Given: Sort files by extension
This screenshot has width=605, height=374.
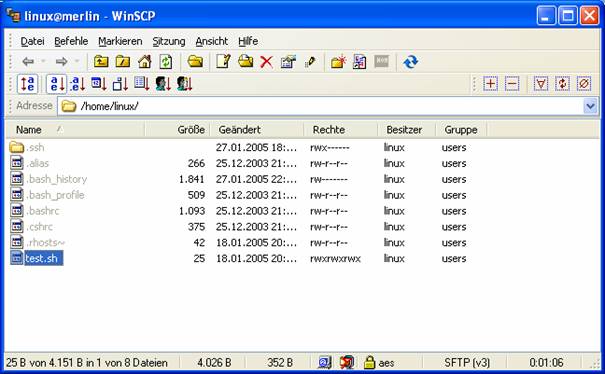Looking at the screenshot, I should point(77,84).
